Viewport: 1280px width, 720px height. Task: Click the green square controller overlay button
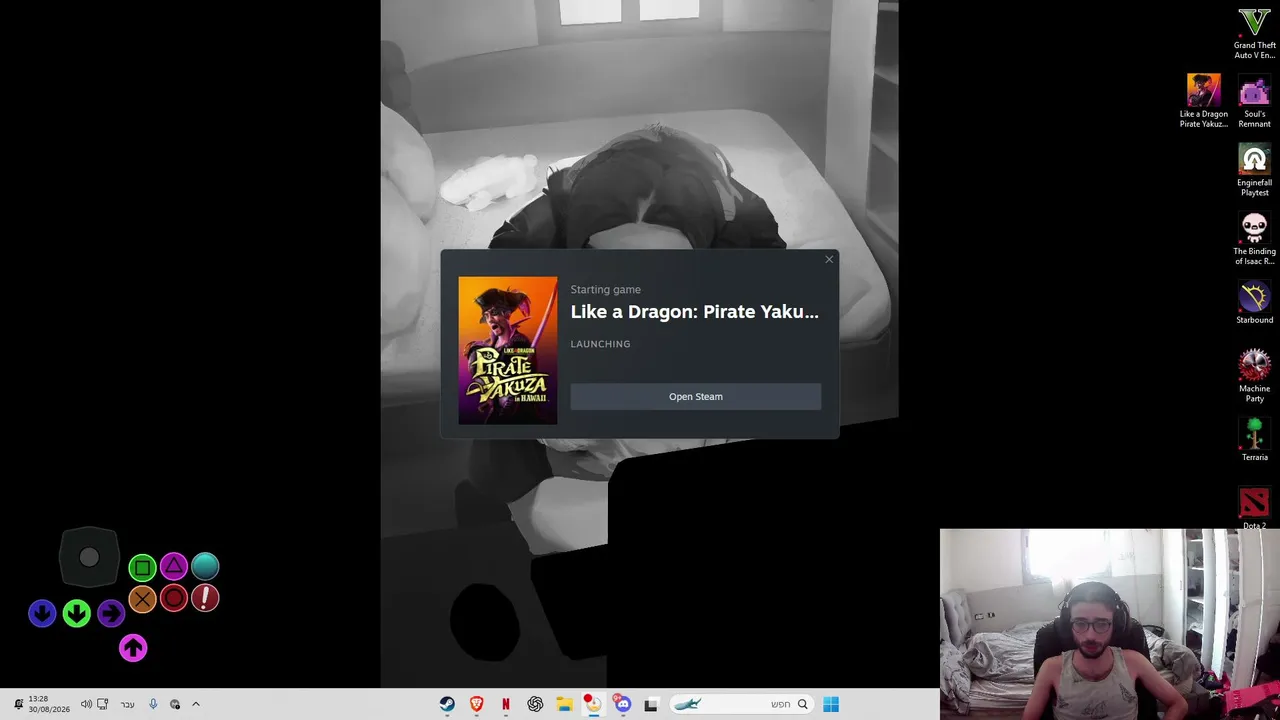click(x=142, y=568)
